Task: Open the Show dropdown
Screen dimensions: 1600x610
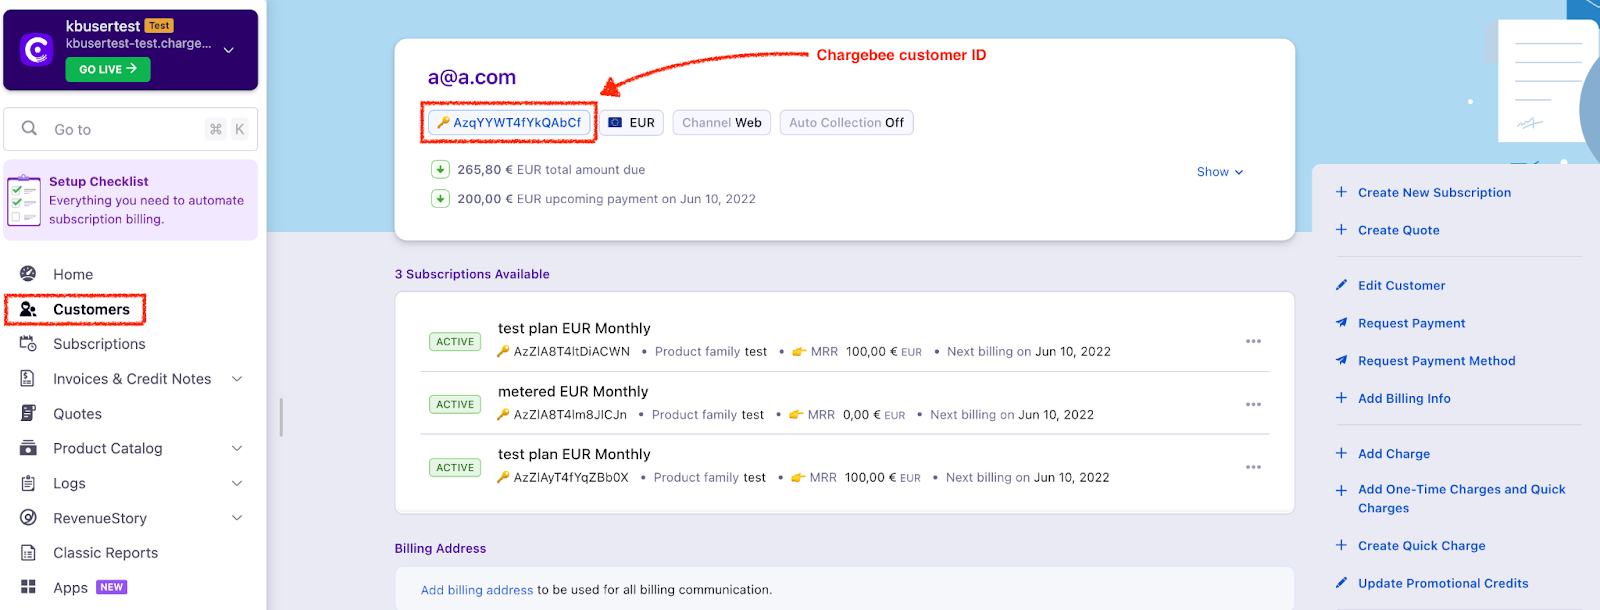Action: click(x=1219, y=172)
